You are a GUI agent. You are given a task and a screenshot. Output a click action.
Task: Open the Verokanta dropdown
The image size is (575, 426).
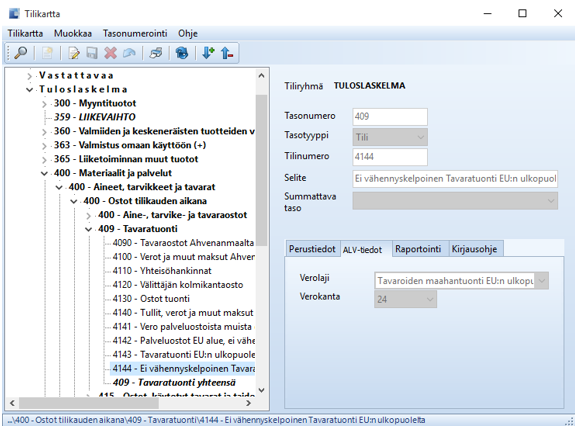click(x=405, y=299)
